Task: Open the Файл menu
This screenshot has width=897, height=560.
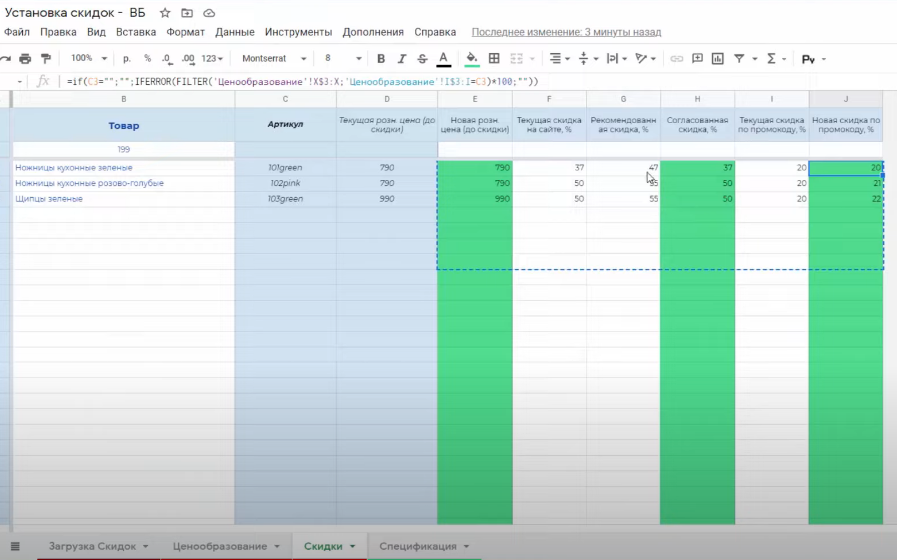Action: (x=17, y=32)
